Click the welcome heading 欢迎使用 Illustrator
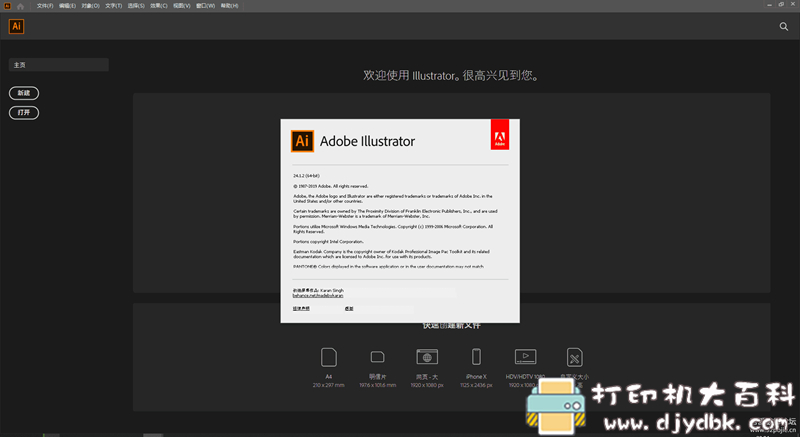800x437 pixels. 451,75
